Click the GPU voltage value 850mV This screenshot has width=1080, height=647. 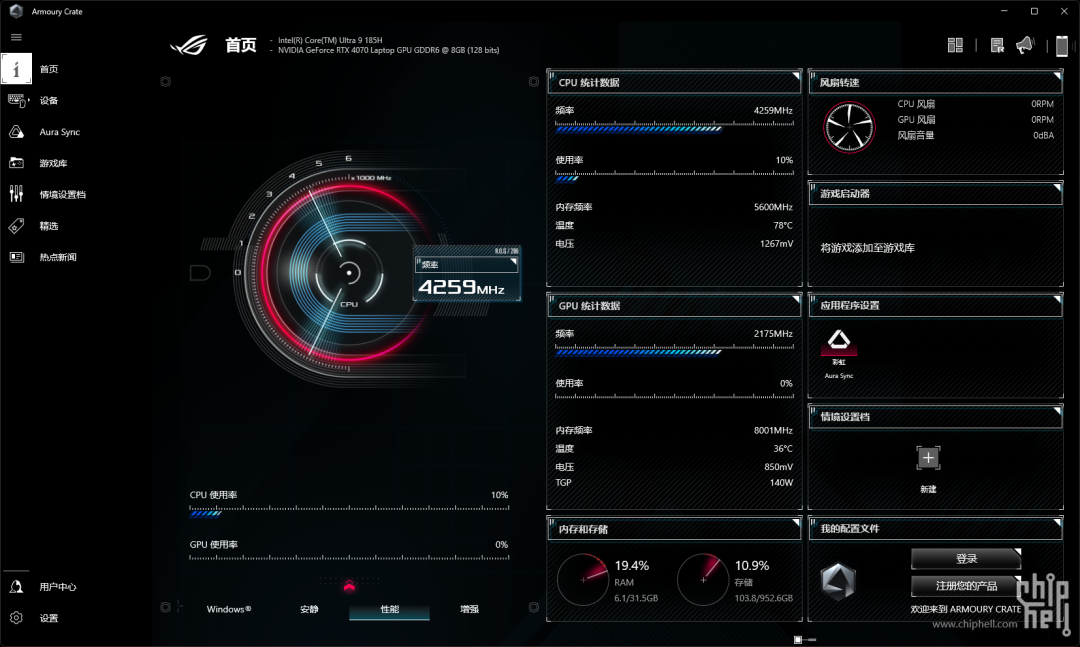click(778, 466)
